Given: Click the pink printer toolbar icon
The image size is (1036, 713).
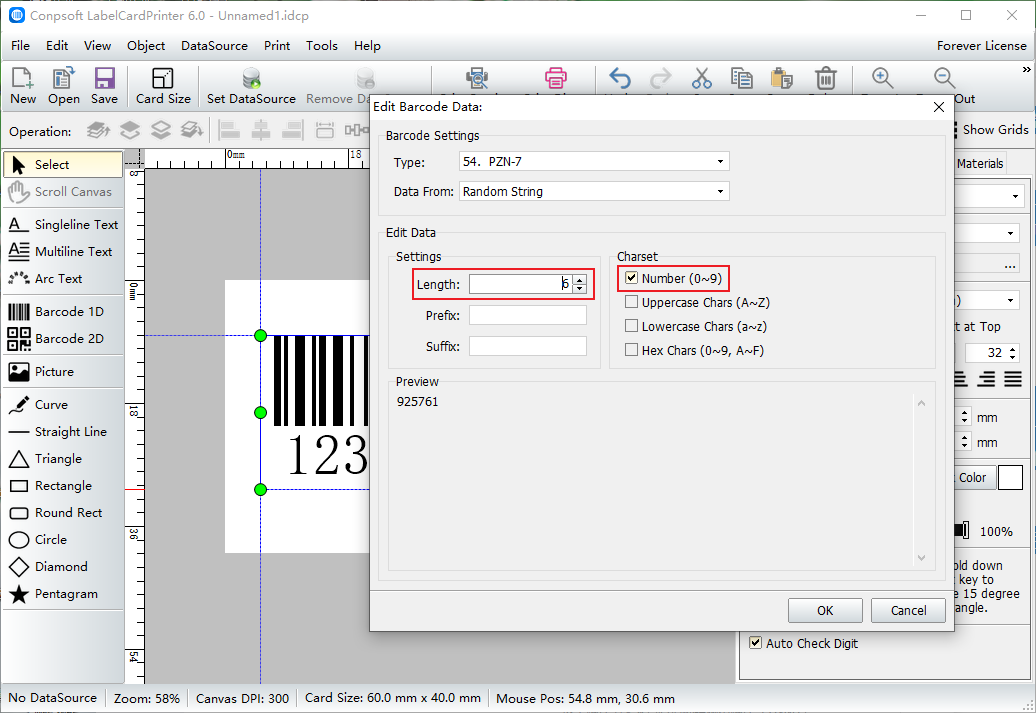Looking at the screenshot, I should [556, 78].
